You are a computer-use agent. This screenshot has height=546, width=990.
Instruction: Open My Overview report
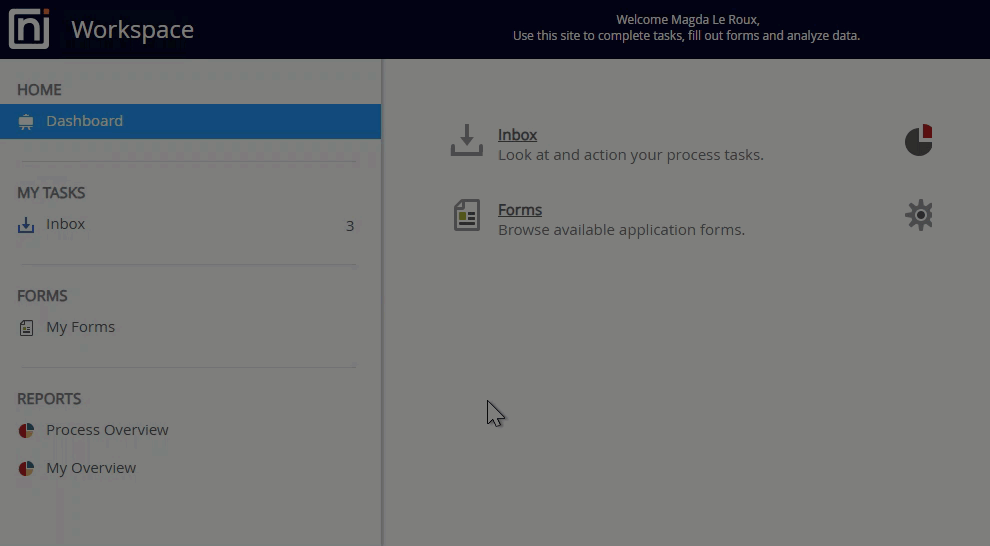tap(91, 468)
